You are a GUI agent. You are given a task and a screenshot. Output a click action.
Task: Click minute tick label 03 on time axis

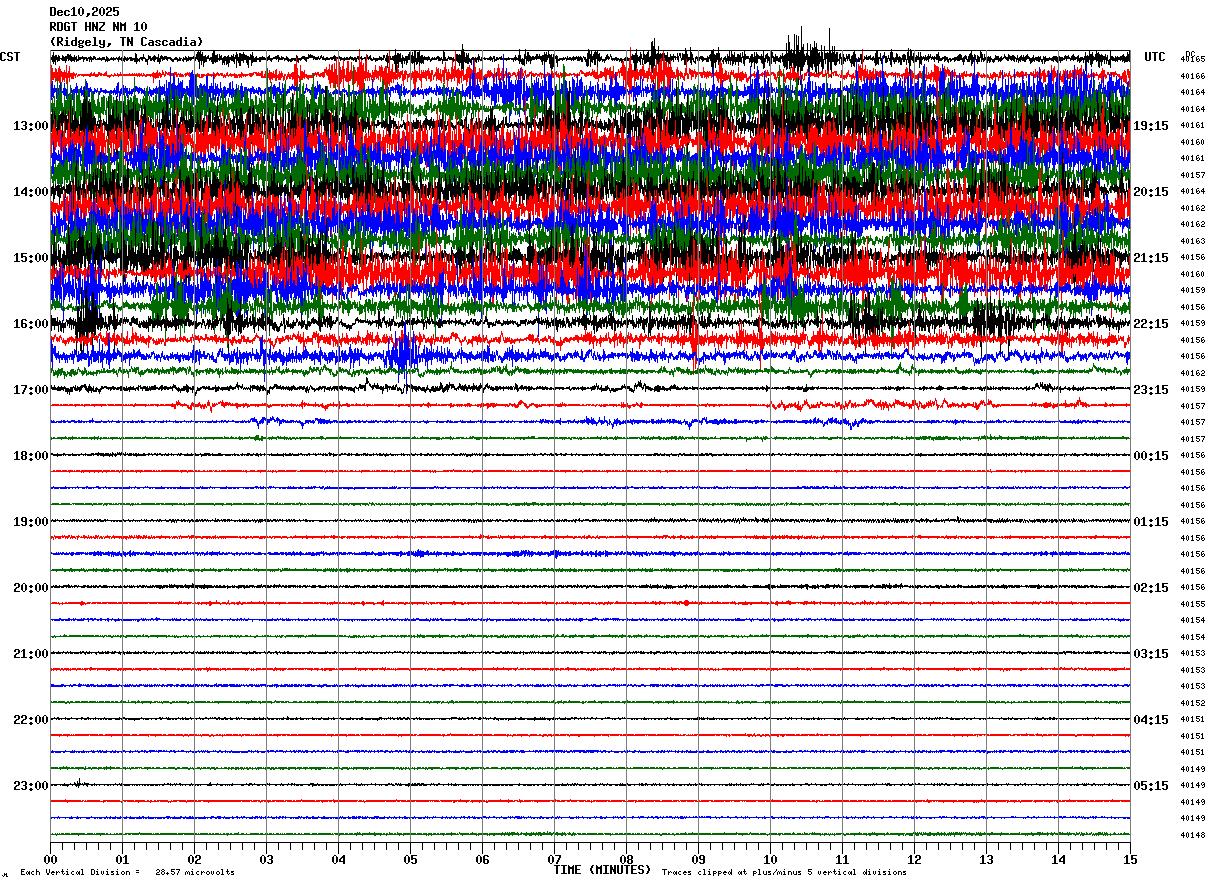(x=266, y=859)
